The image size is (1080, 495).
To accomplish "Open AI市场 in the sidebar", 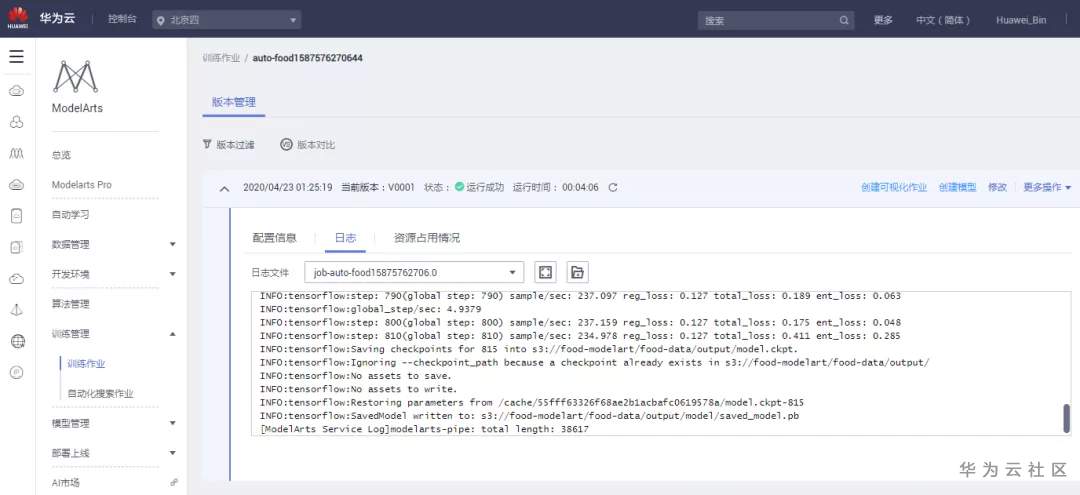I will (x=65, y=483).
